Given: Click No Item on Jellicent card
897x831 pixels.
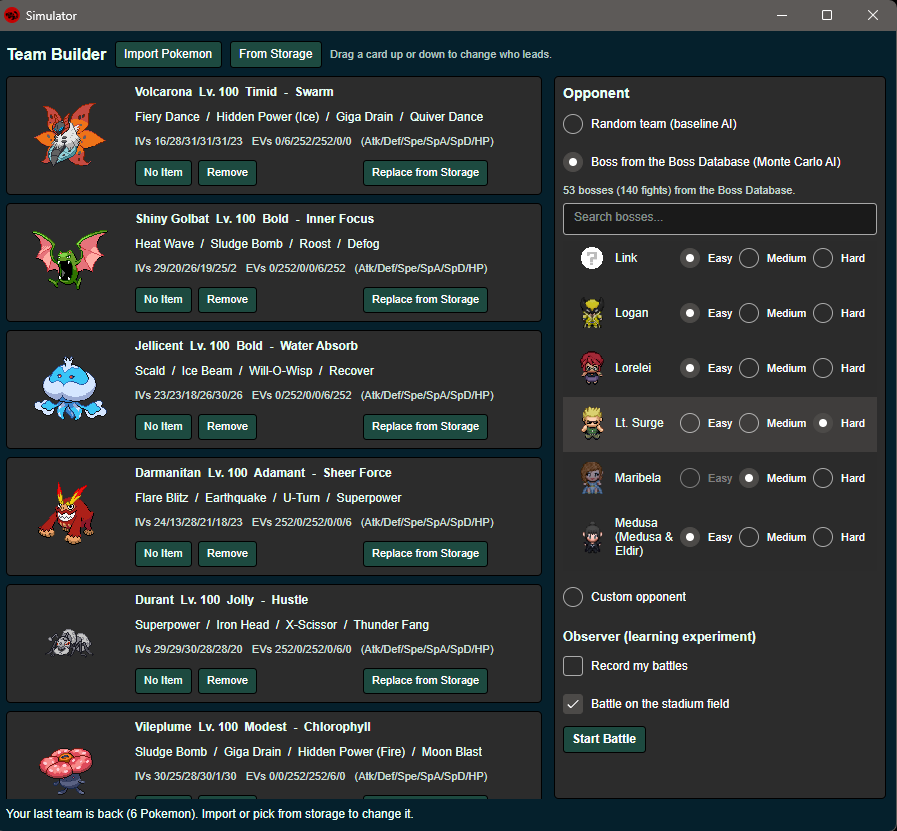Looking at the screenshot, I should coord(163,427).
